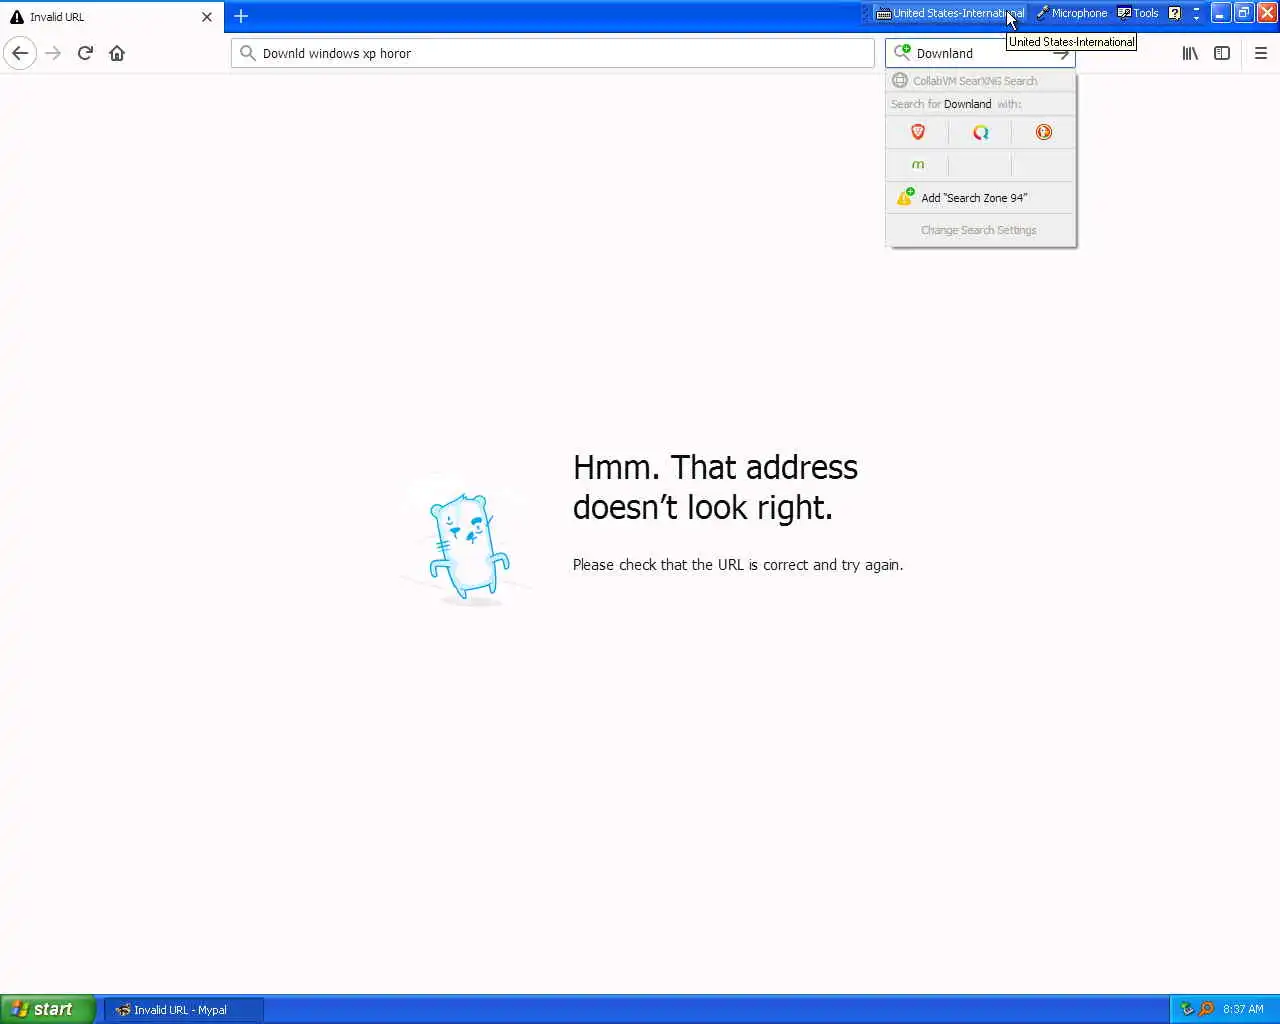This screenshot has height=1024, width=1280.
Task: Expand language bar options arrow
Action: pyautogui.click(x=1196, y=13)
